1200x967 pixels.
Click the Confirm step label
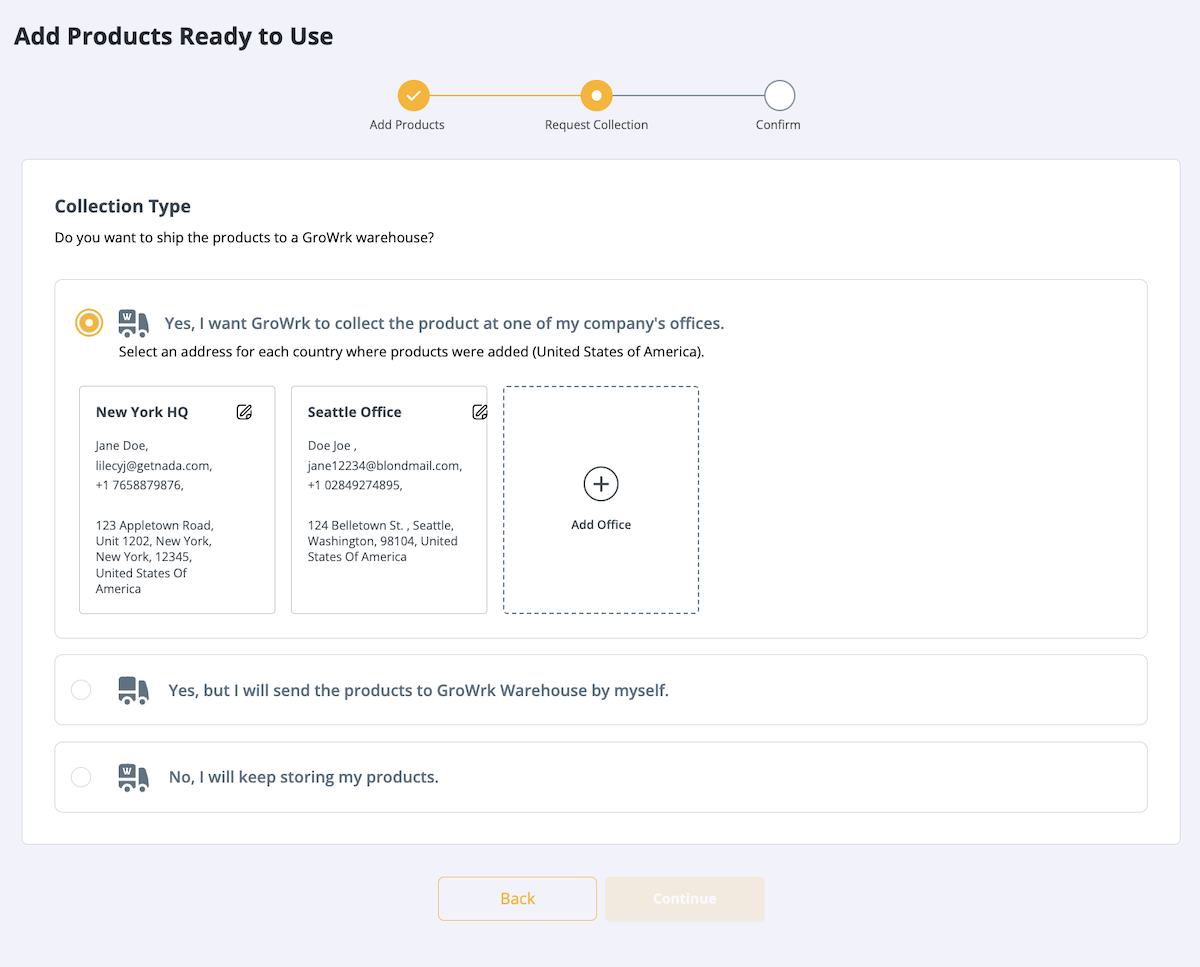[778, 125]
